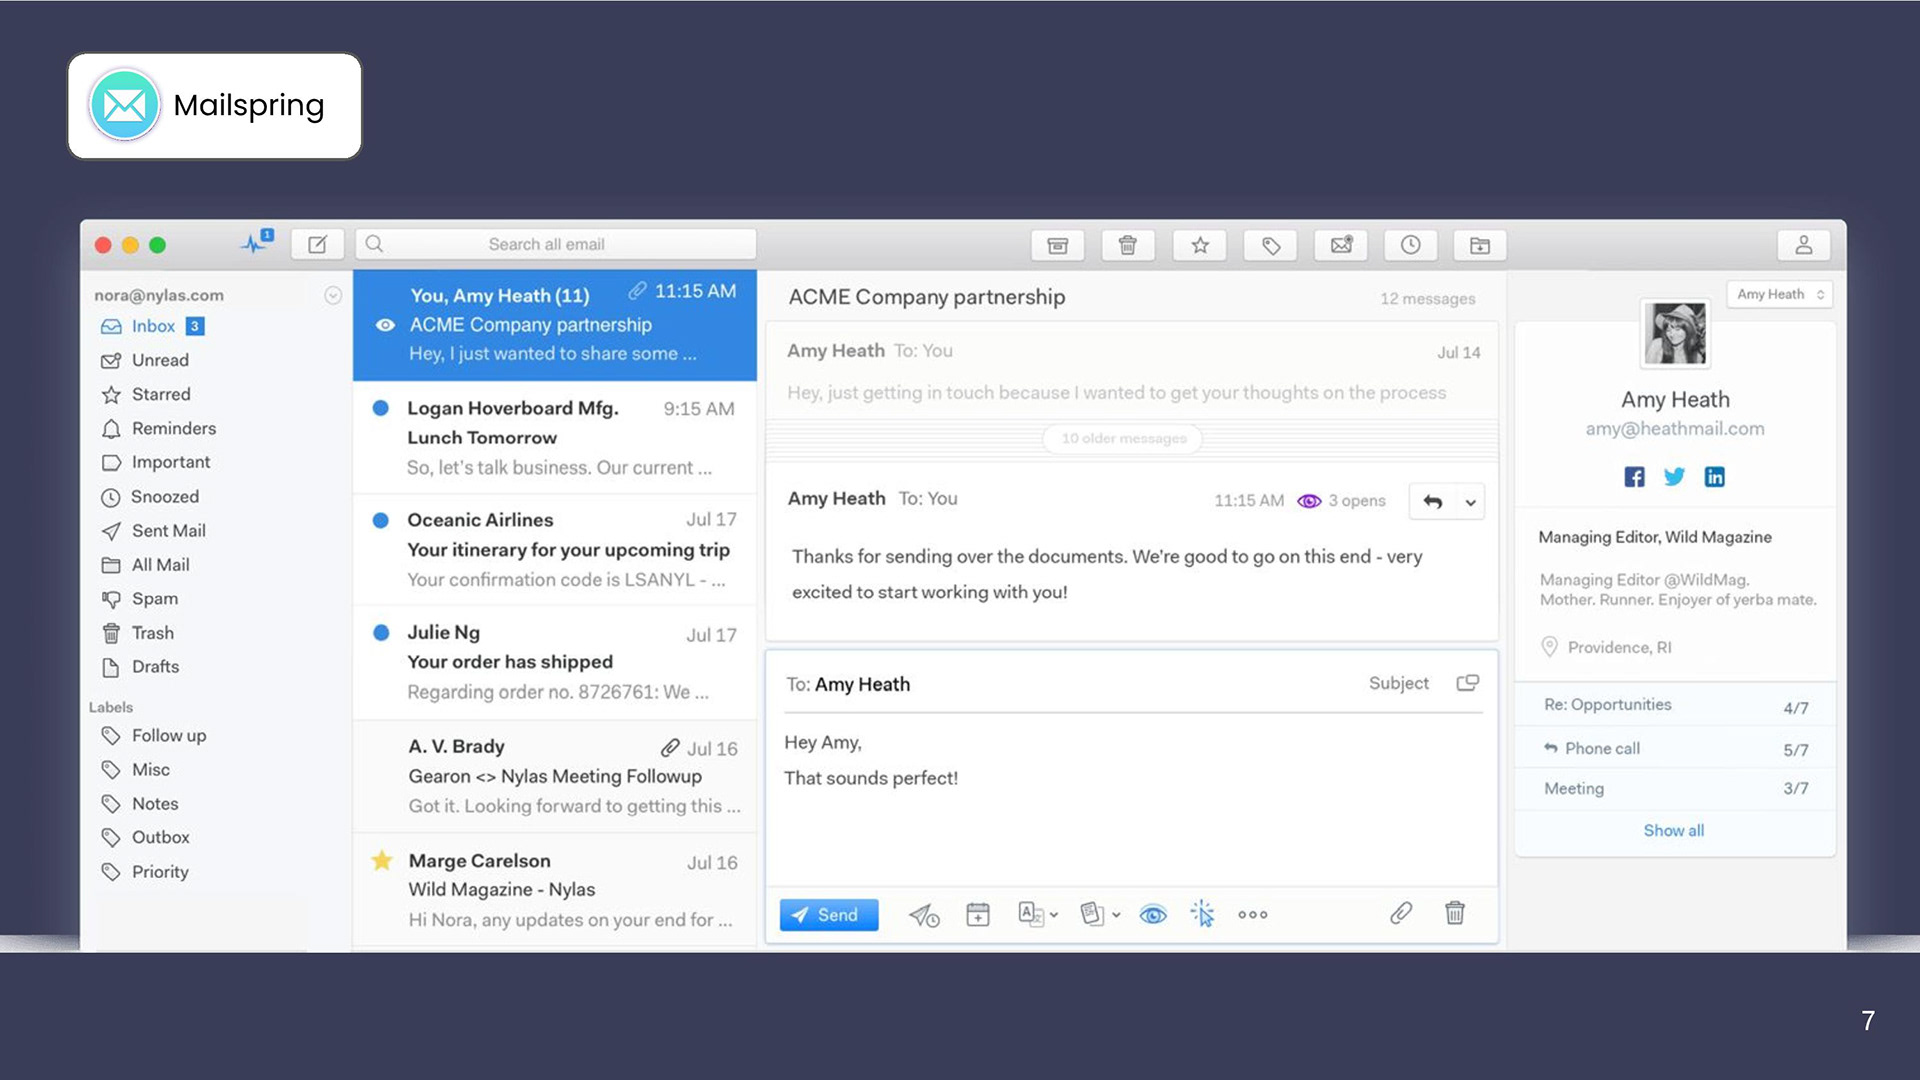Open the A. V. Brady email

tap(555, 776)
